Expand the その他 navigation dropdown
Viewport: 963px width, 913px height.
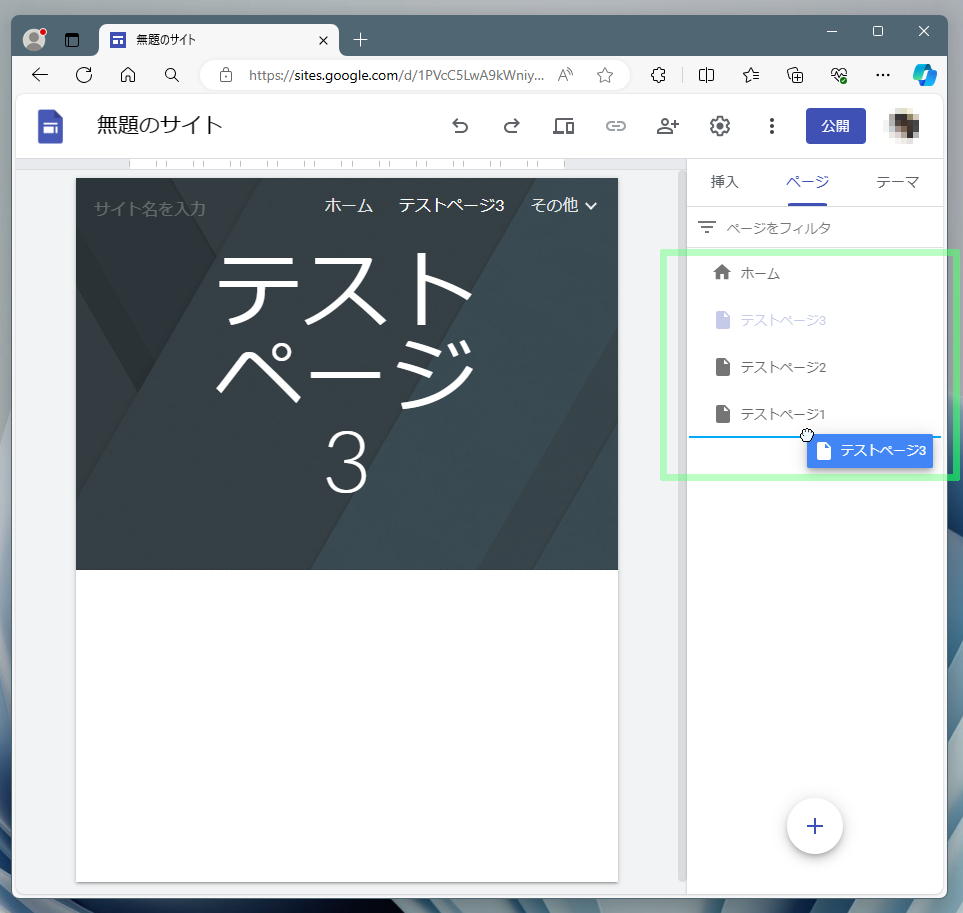(564, 205)
